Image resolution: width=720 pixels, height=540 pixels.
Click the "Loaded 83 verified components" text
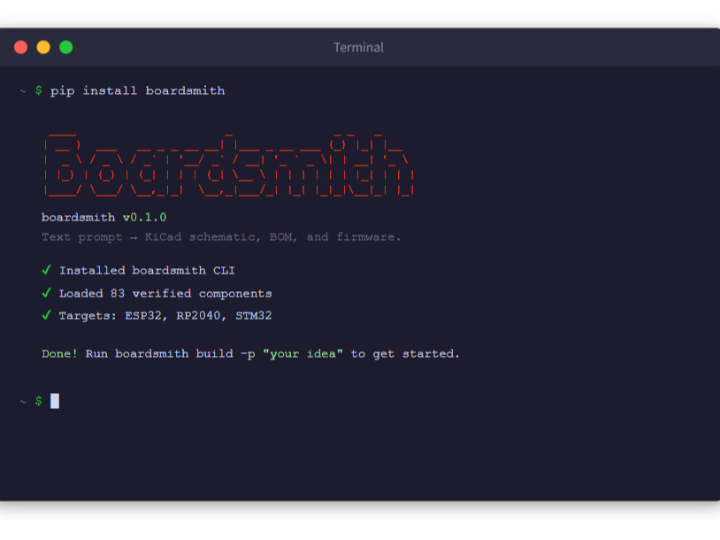click(x=165, y=293)
